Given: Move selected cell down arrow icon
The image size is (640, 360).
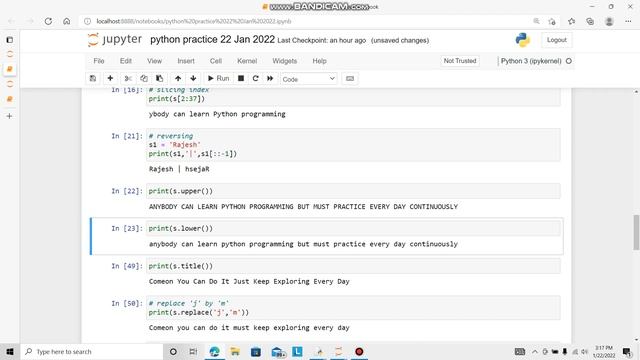Looking at the screenshot, I should click(x=193, y=78).
